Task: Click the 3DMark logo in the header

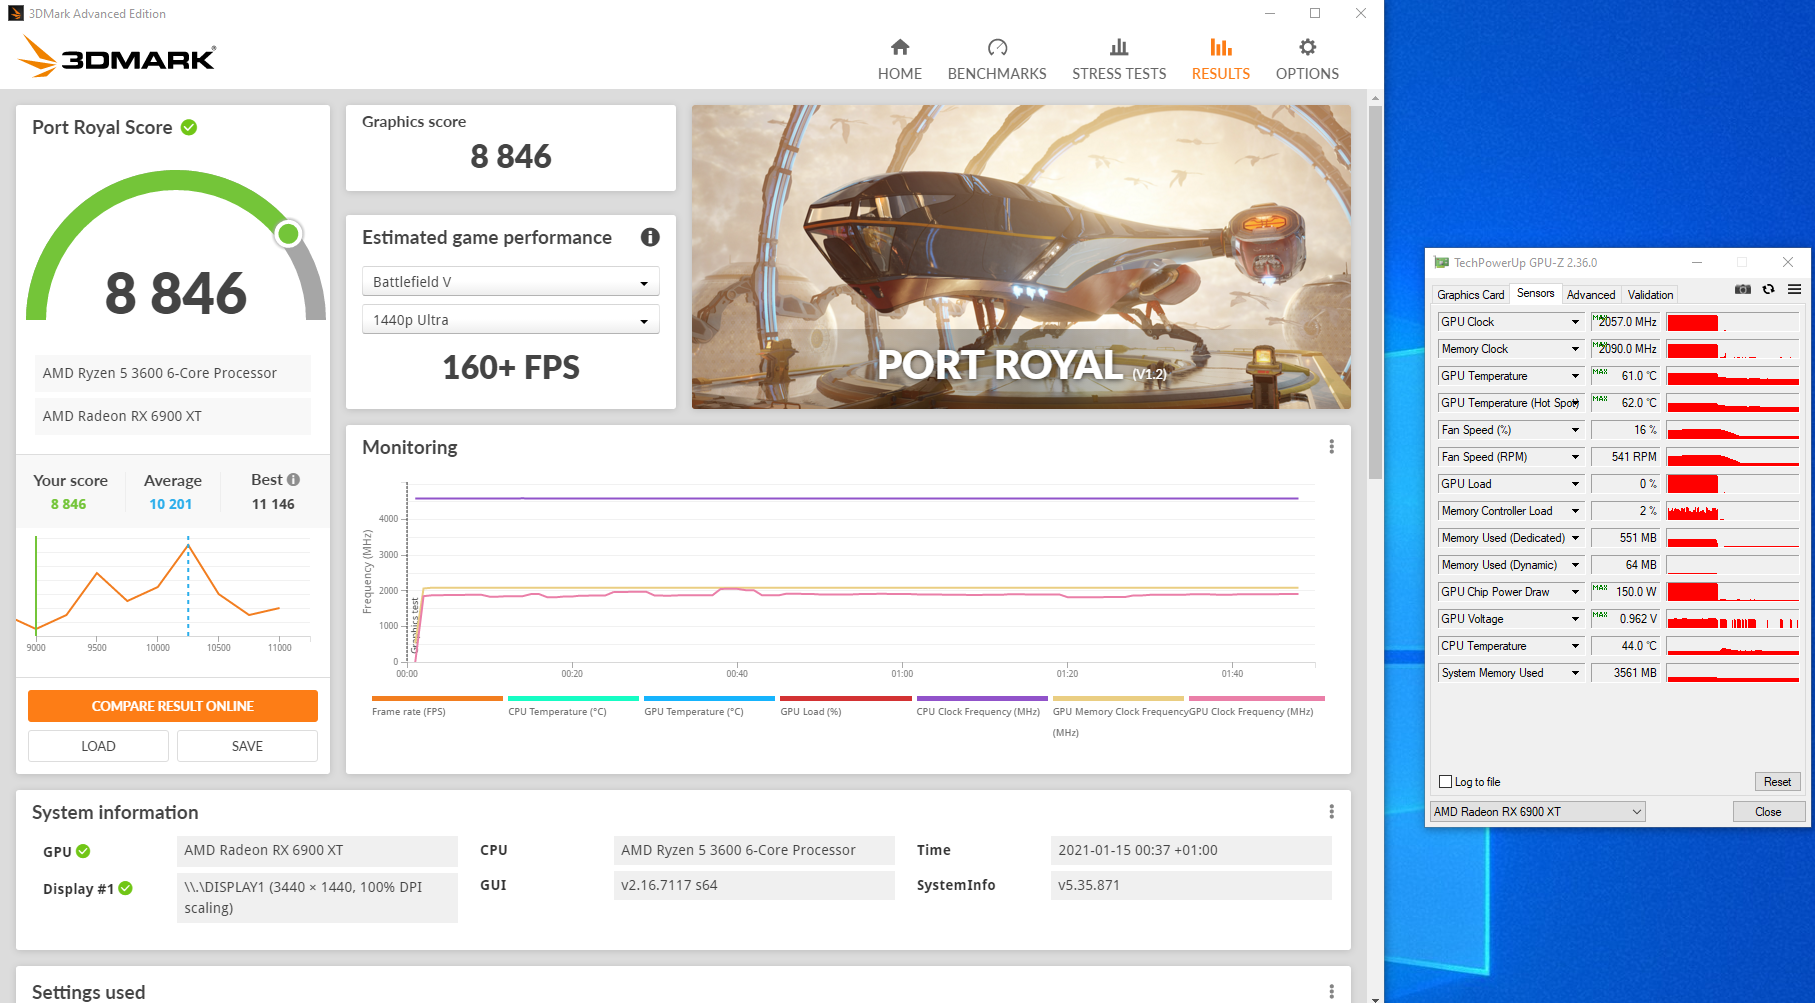Action: 117,57
